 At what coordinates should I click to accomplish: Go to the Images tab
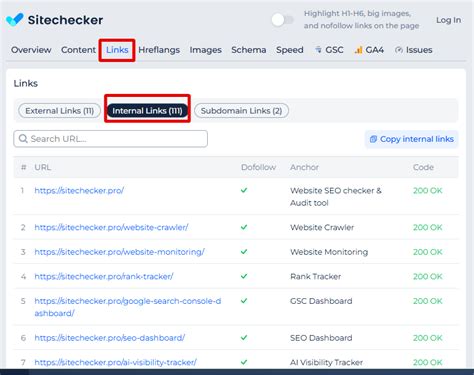pyautogui.click(x=205, y=50)
